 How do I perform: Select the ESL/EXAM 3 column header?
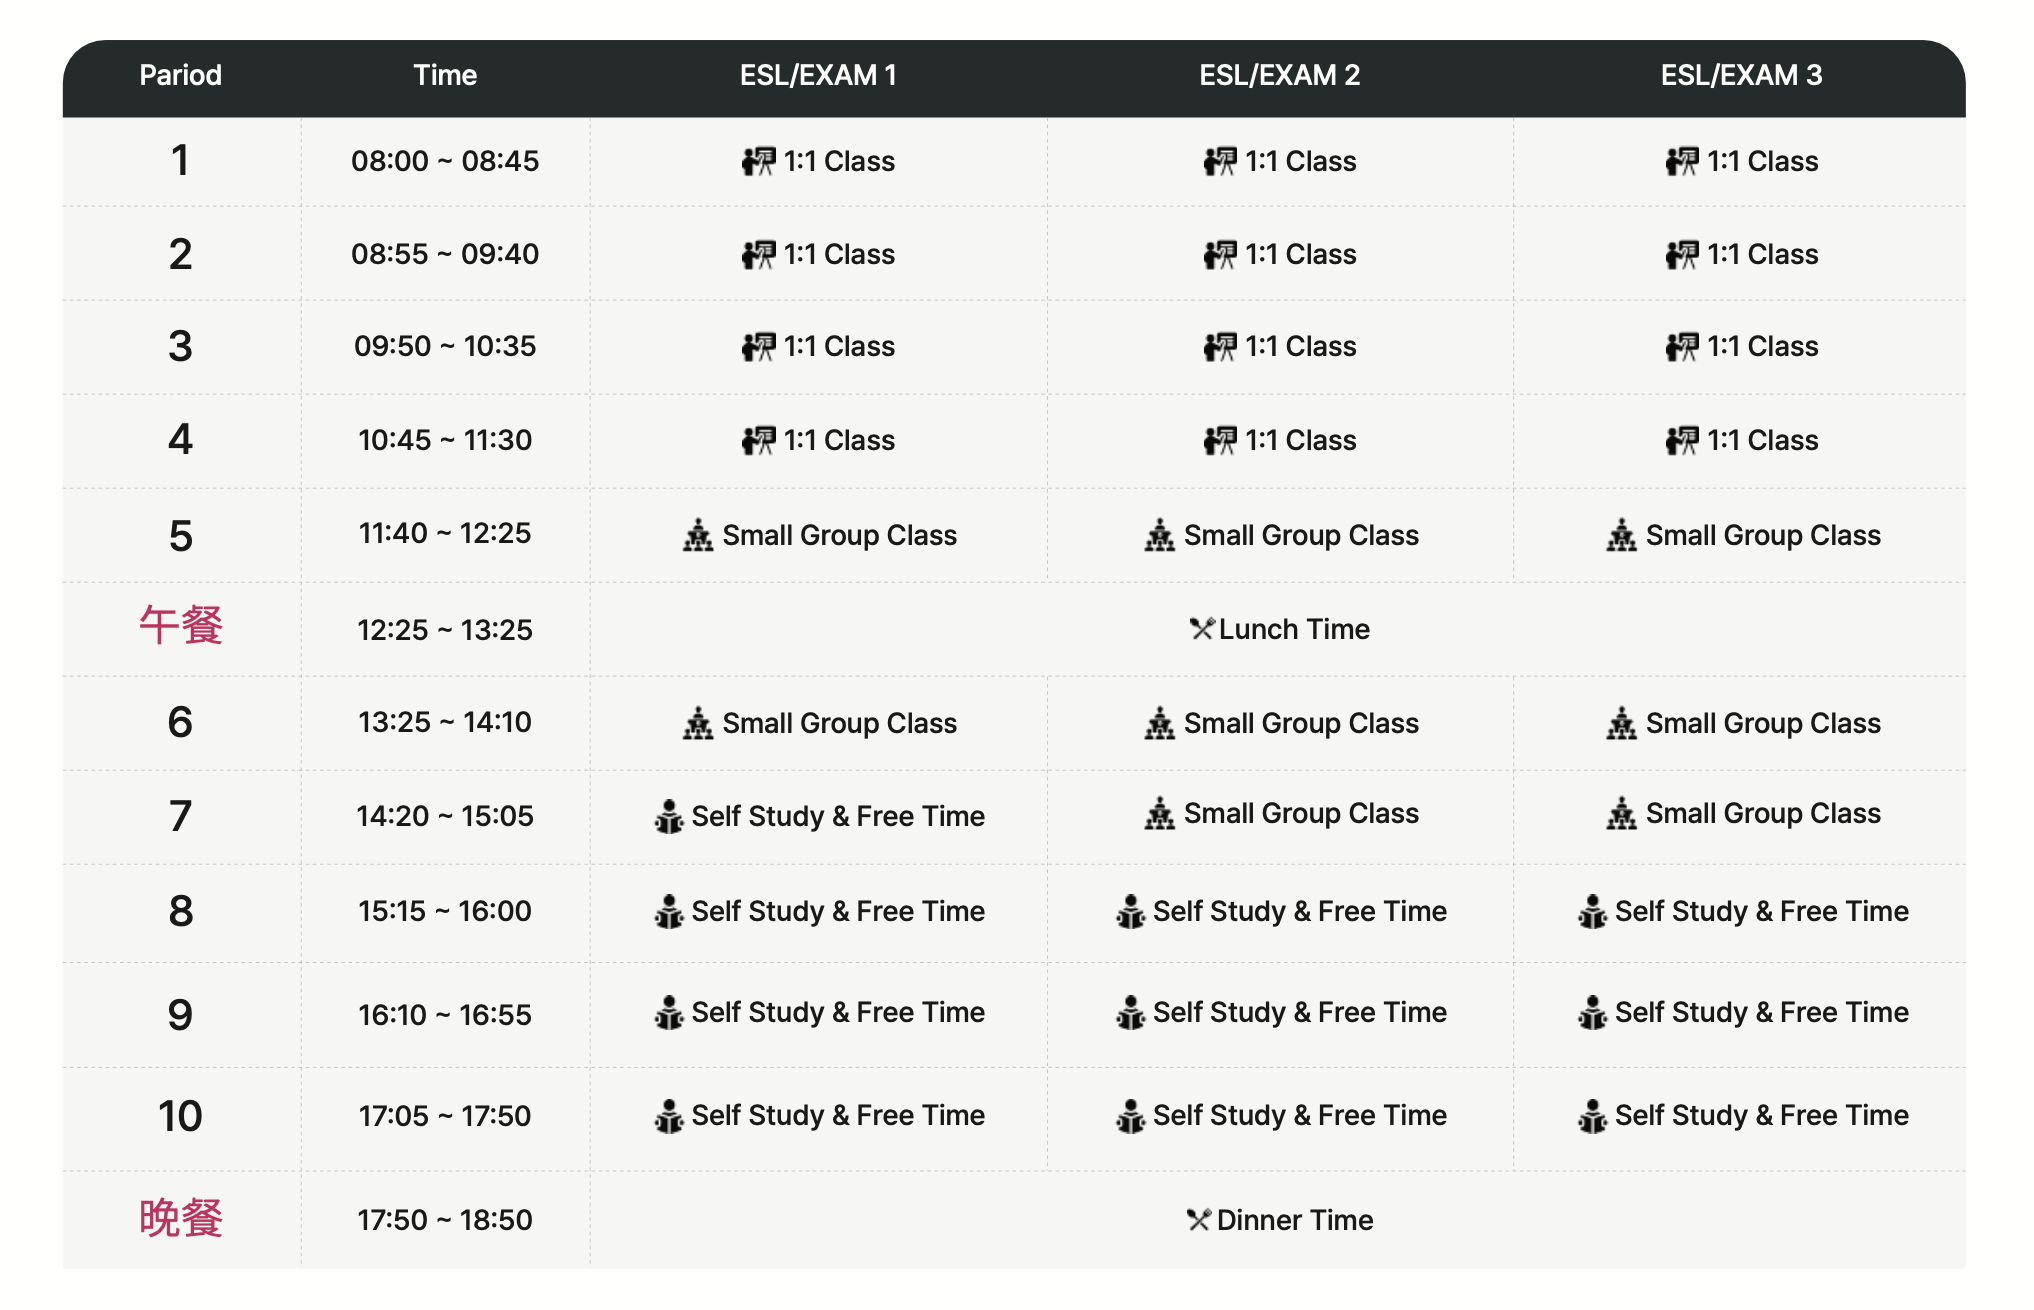pos(1741,75)
